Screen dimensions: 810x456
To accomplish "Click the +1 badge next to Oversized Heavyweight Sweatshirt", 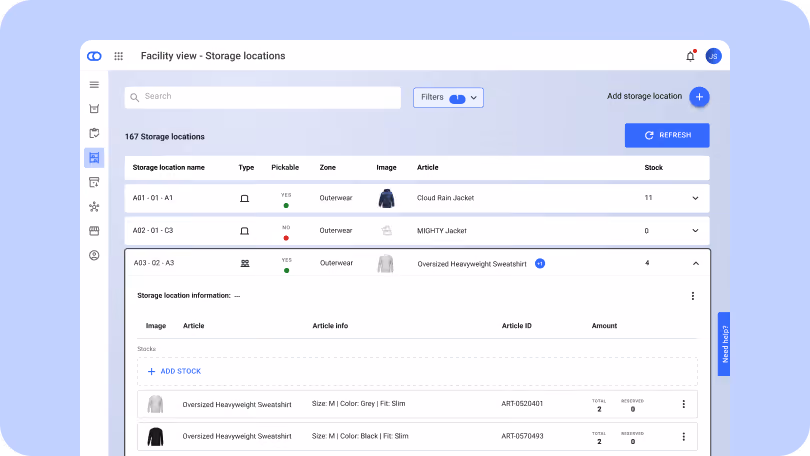I will tap(540, 263).
